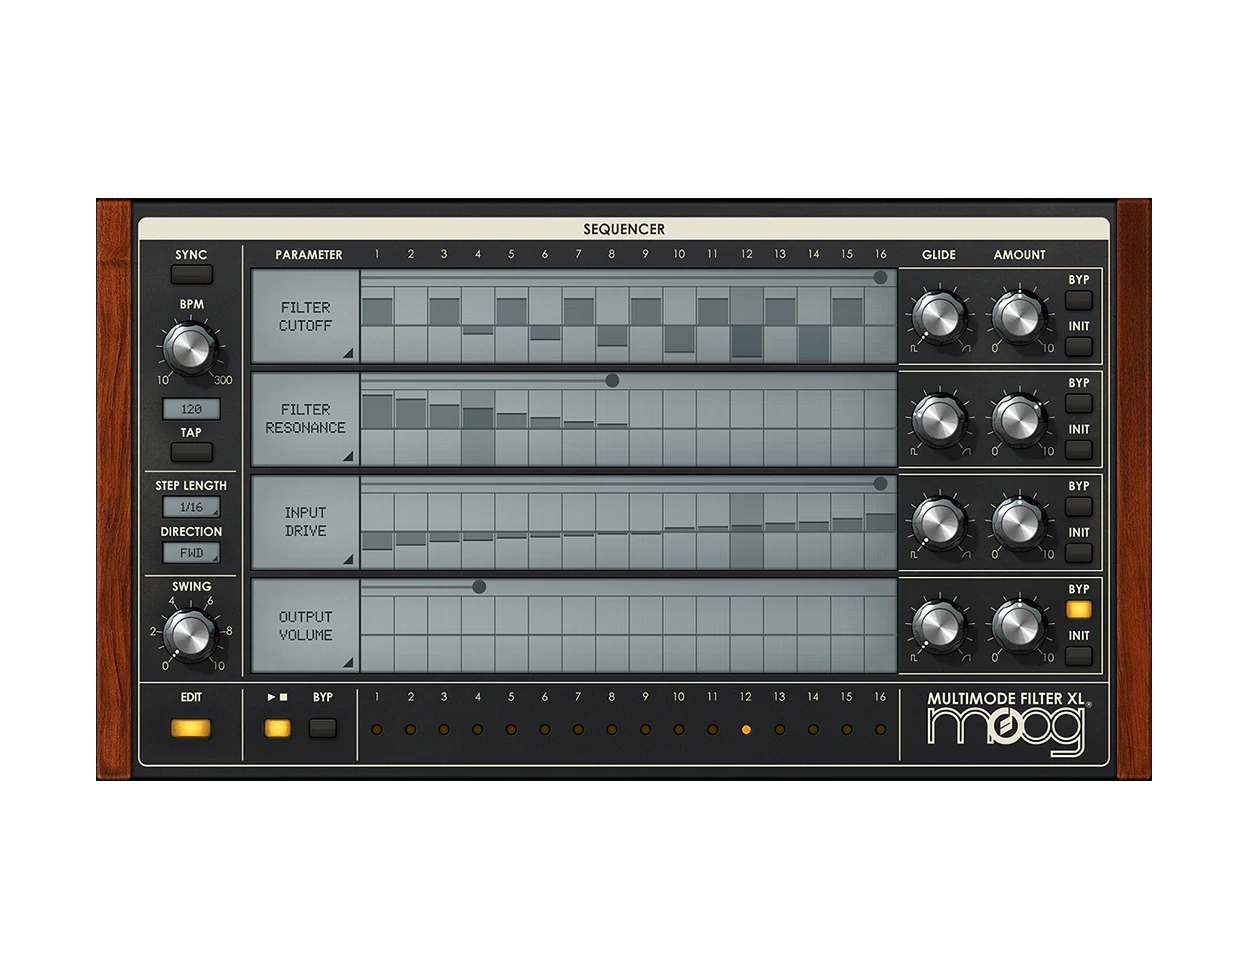Click the Filter Cutoff row Amount knob
This screenshot has height=980, width=1248.
pyautogui.click(x=1019, y=316)
